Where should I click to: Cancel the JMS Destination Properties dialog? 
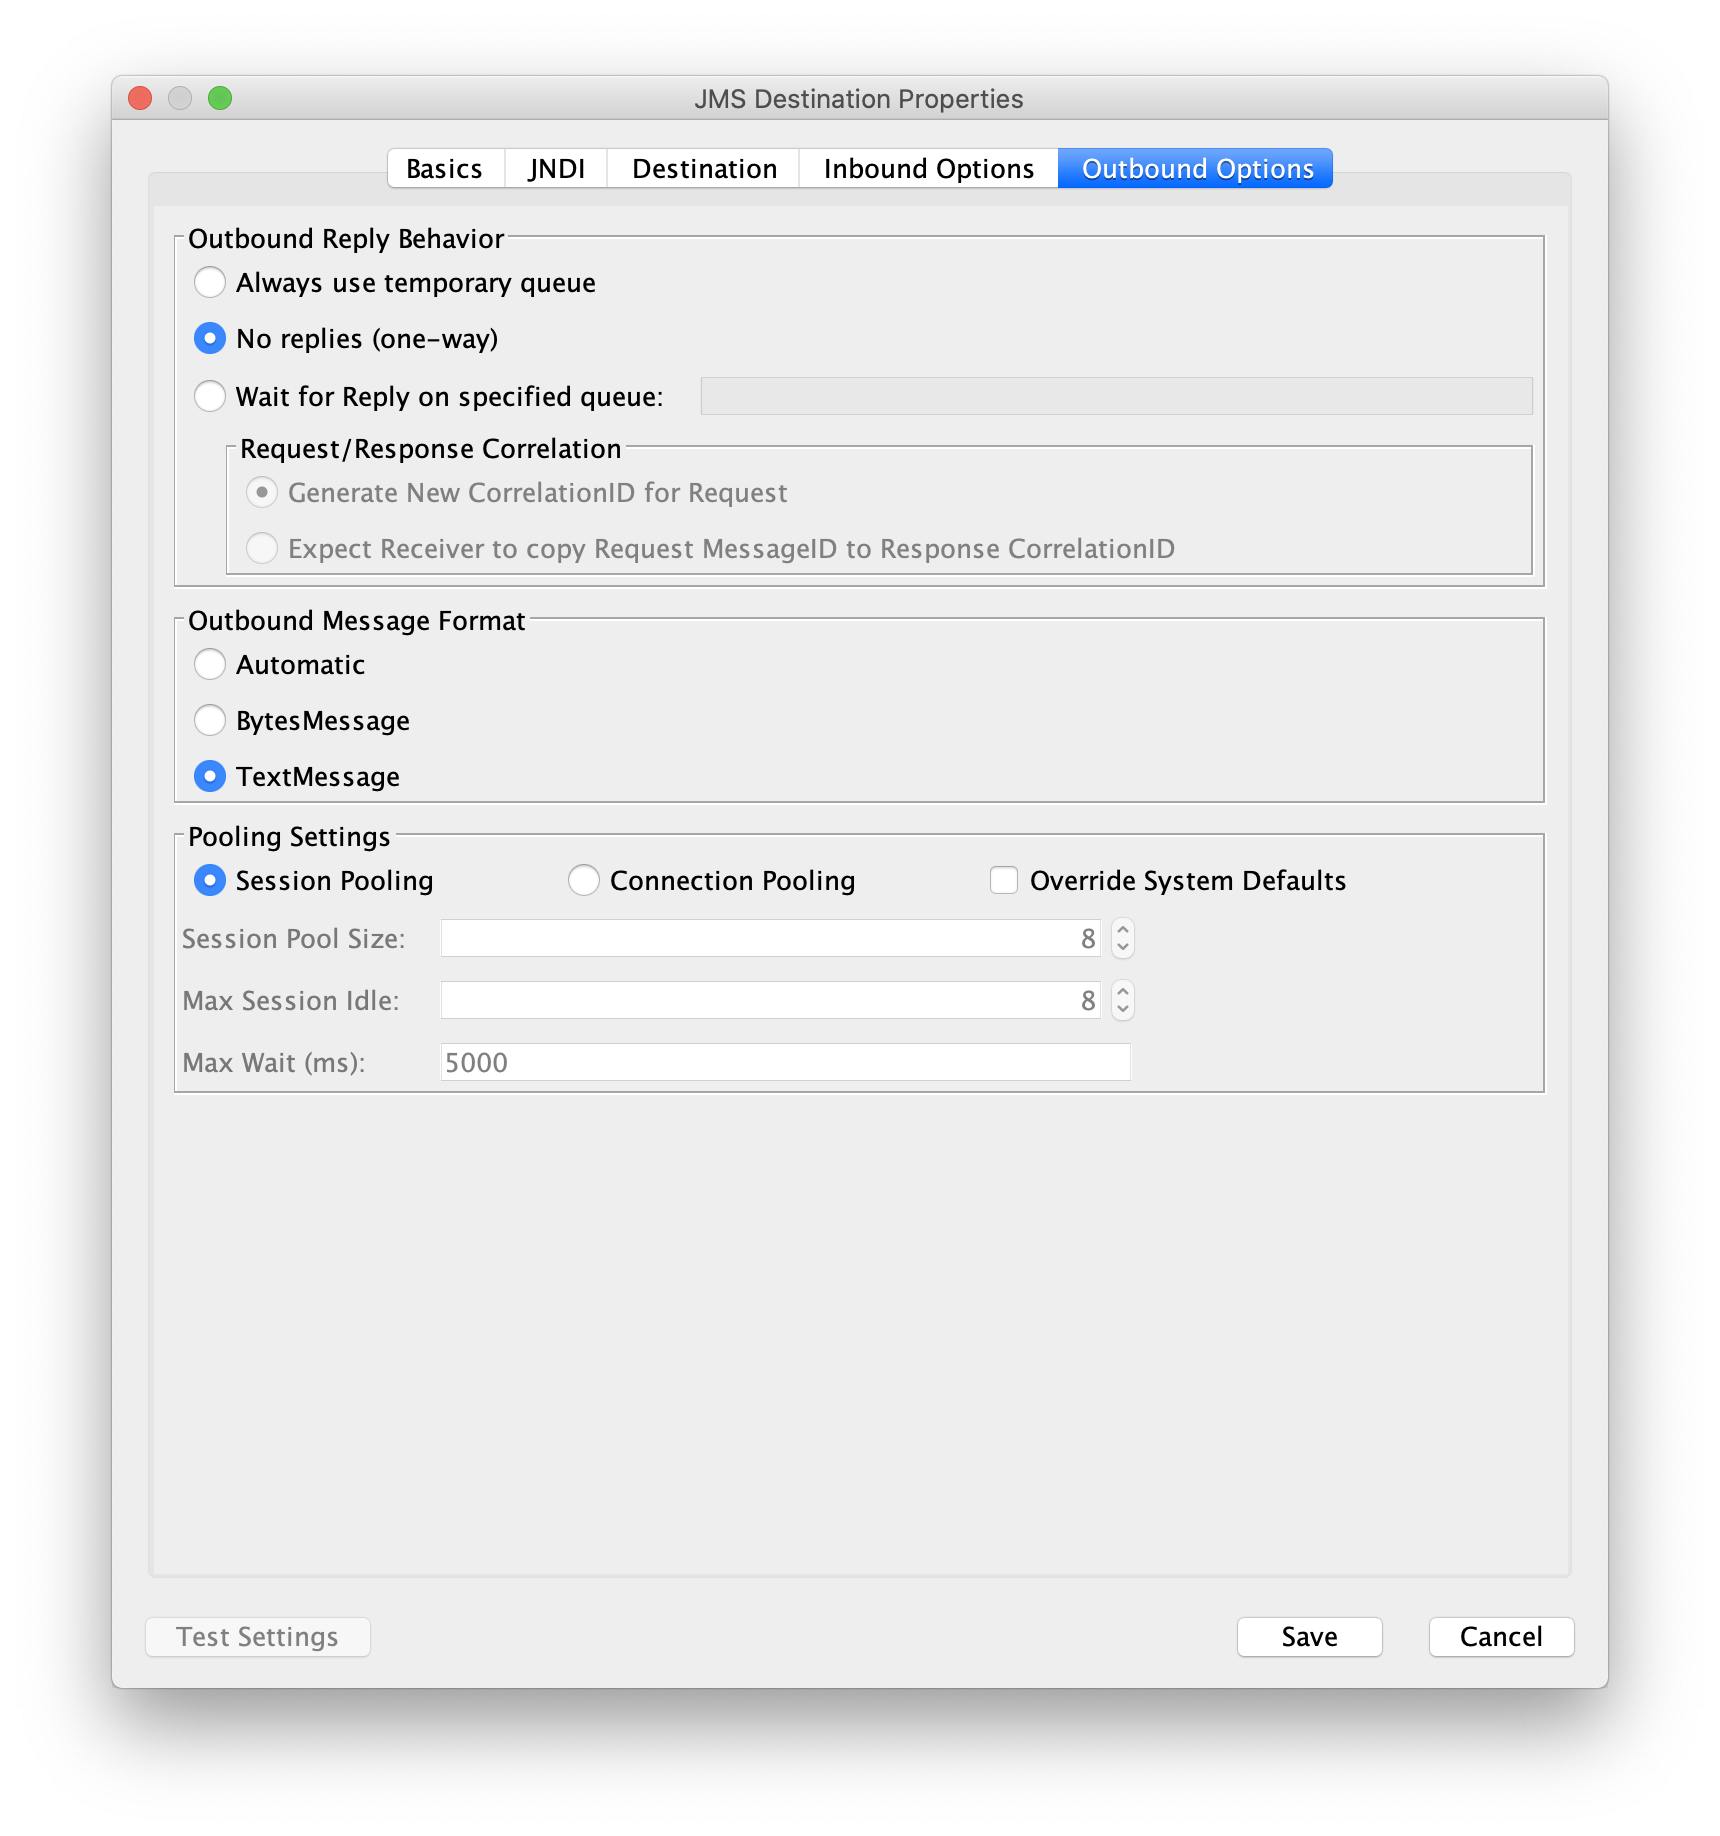1502,1637
